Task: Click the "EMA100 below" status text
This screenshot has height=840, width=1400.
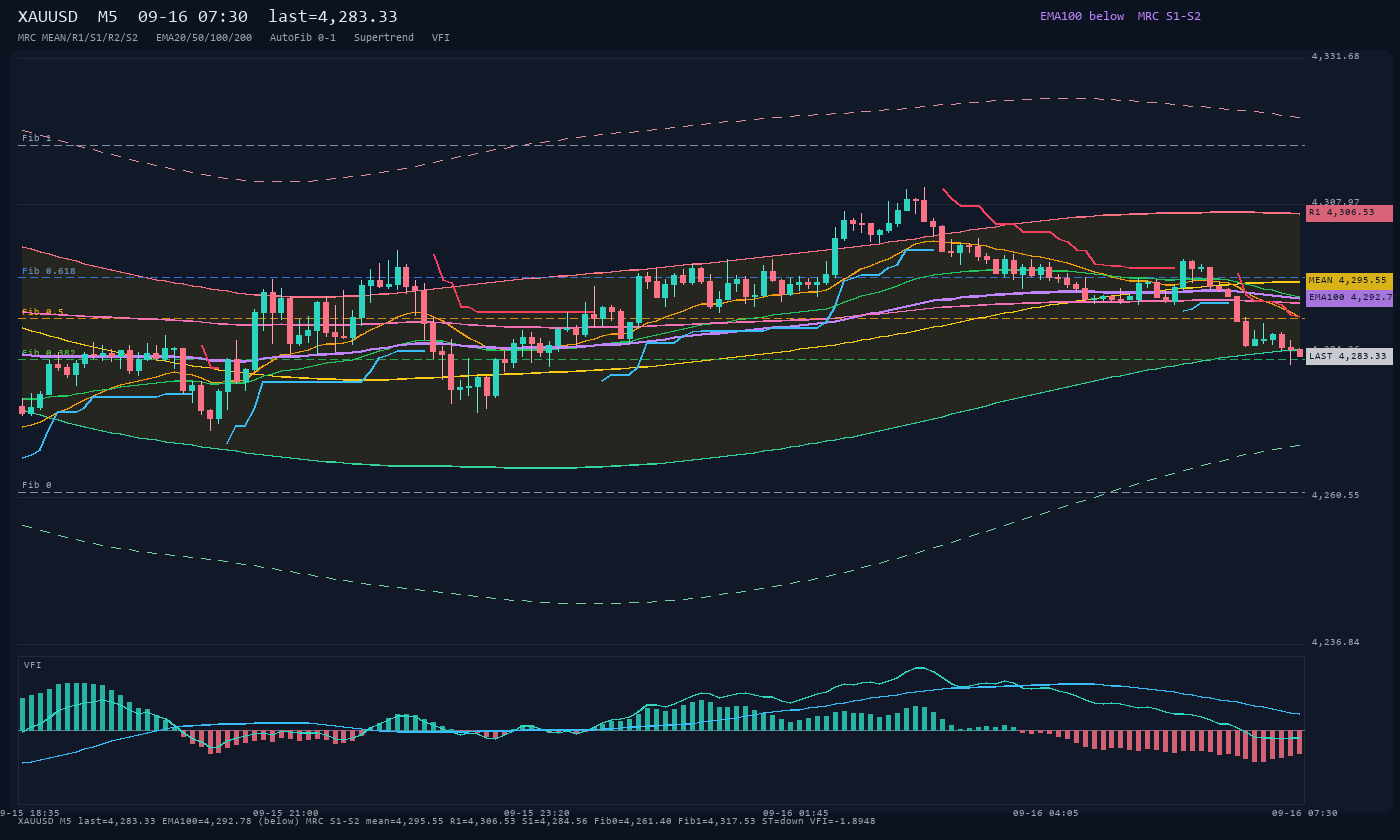Action: pos(1082,16)
